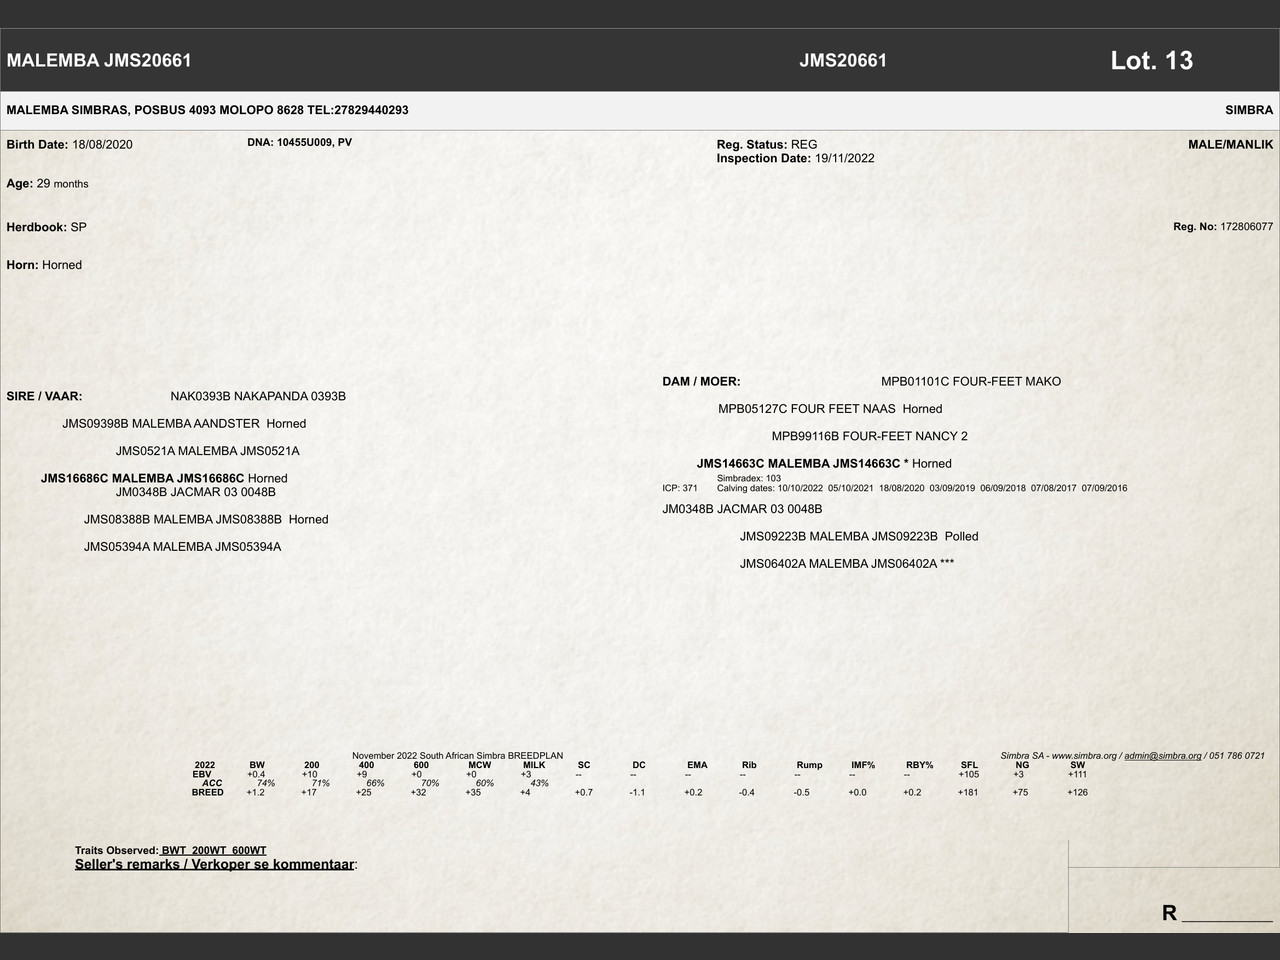Click Herdbook SP entry
The image size is (1280, 960).
[46, 227]
